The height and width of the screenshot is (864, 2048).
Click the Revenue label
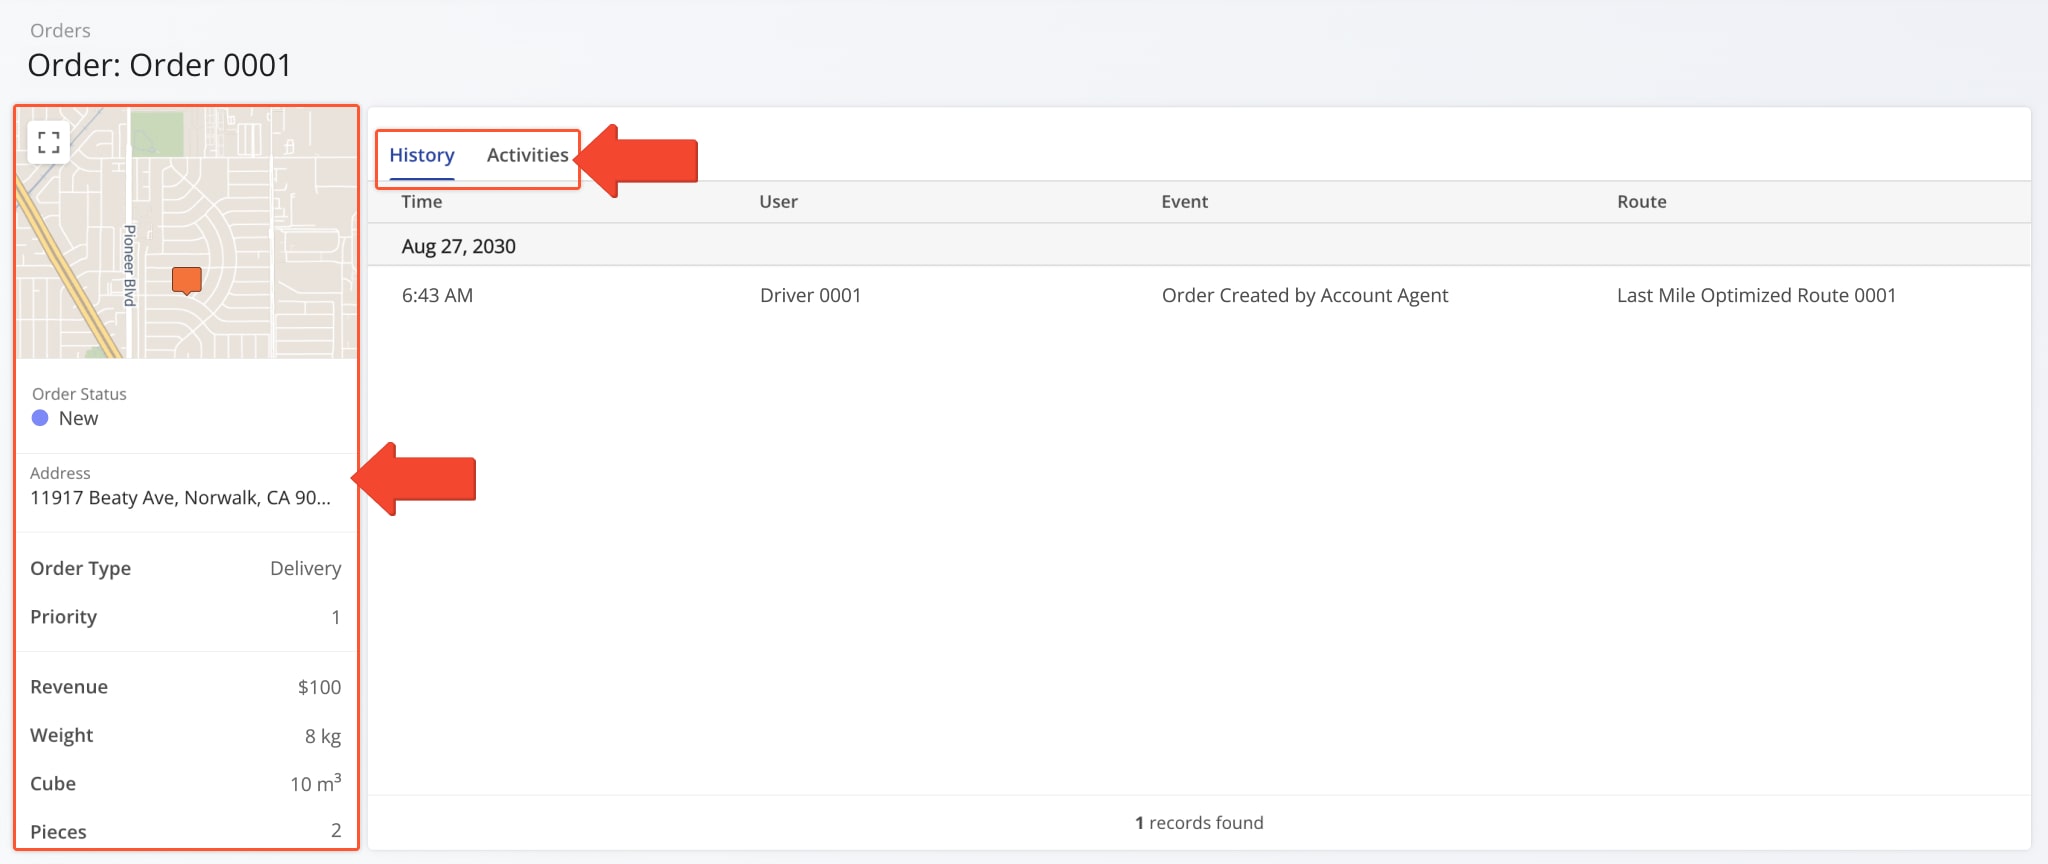(x=69, y=687)
